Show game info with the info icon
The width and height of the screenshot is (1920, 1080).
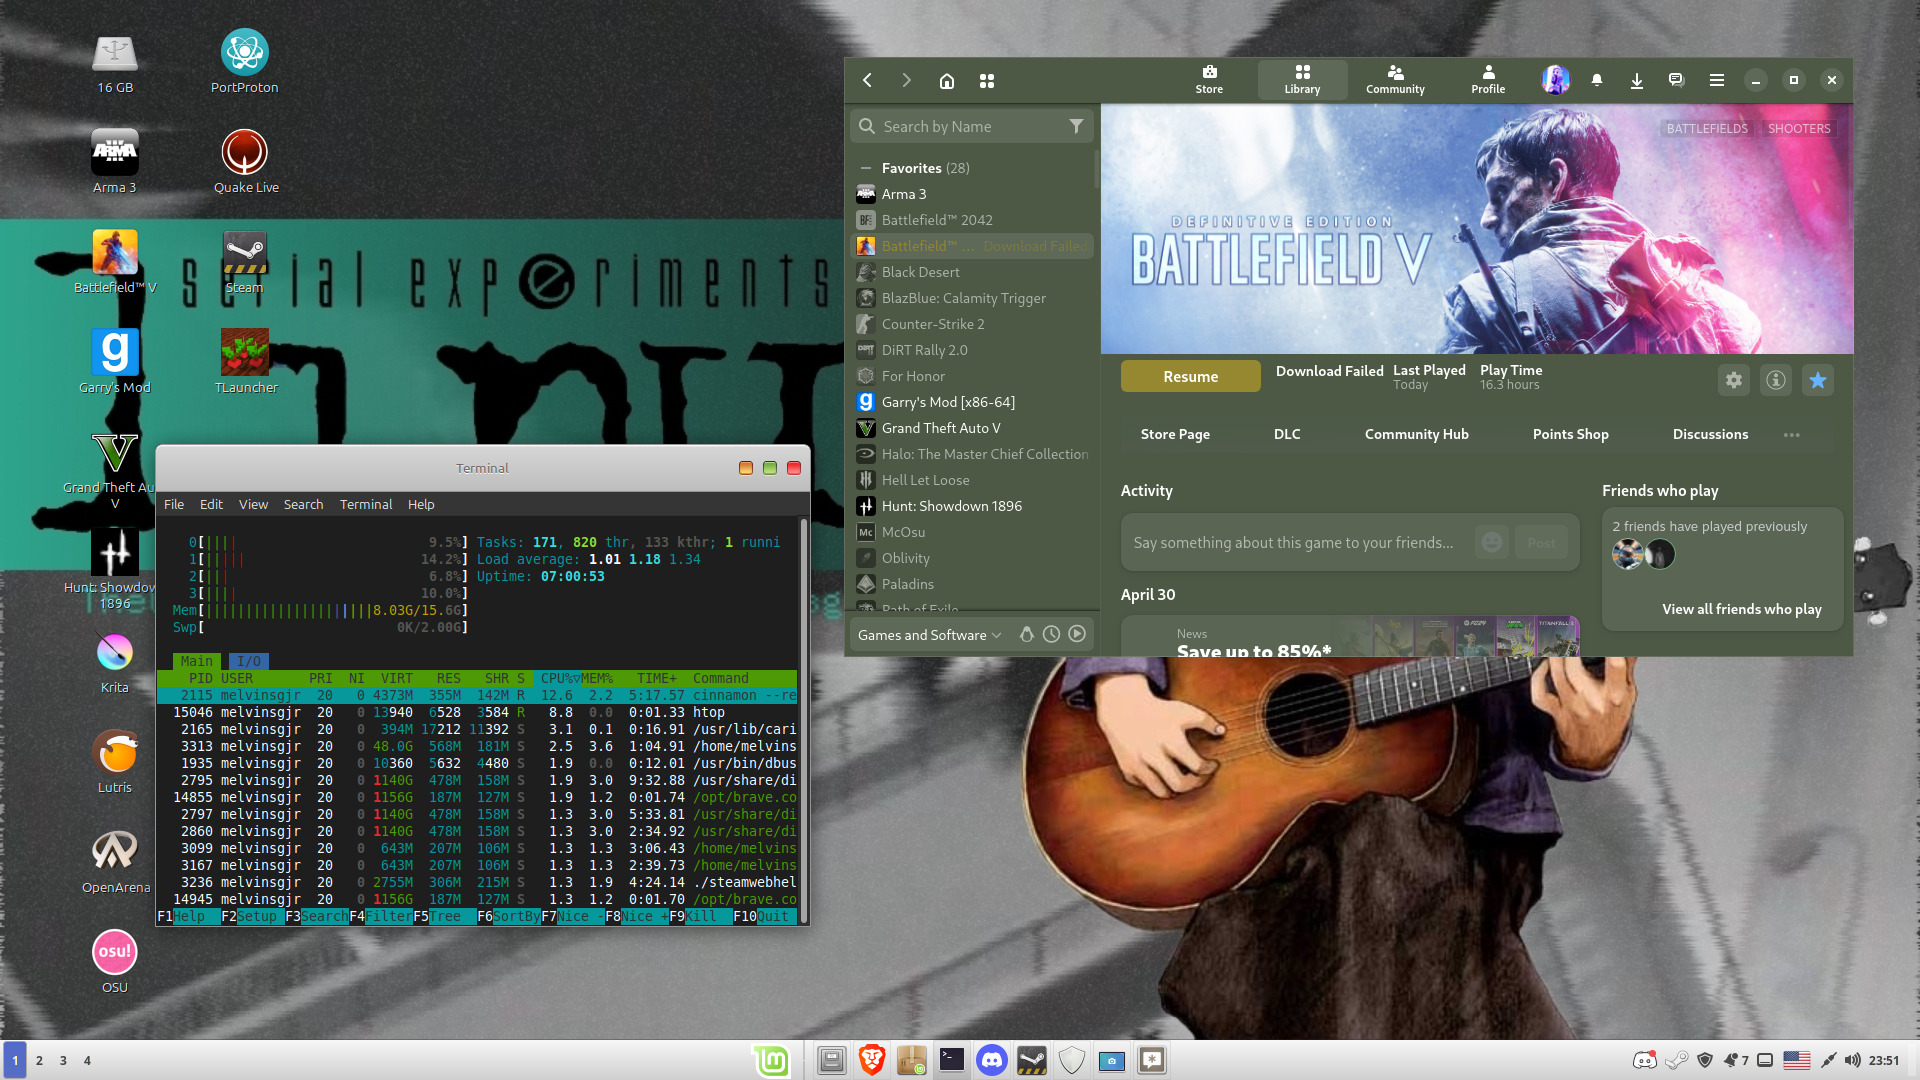click(1776, 380)
